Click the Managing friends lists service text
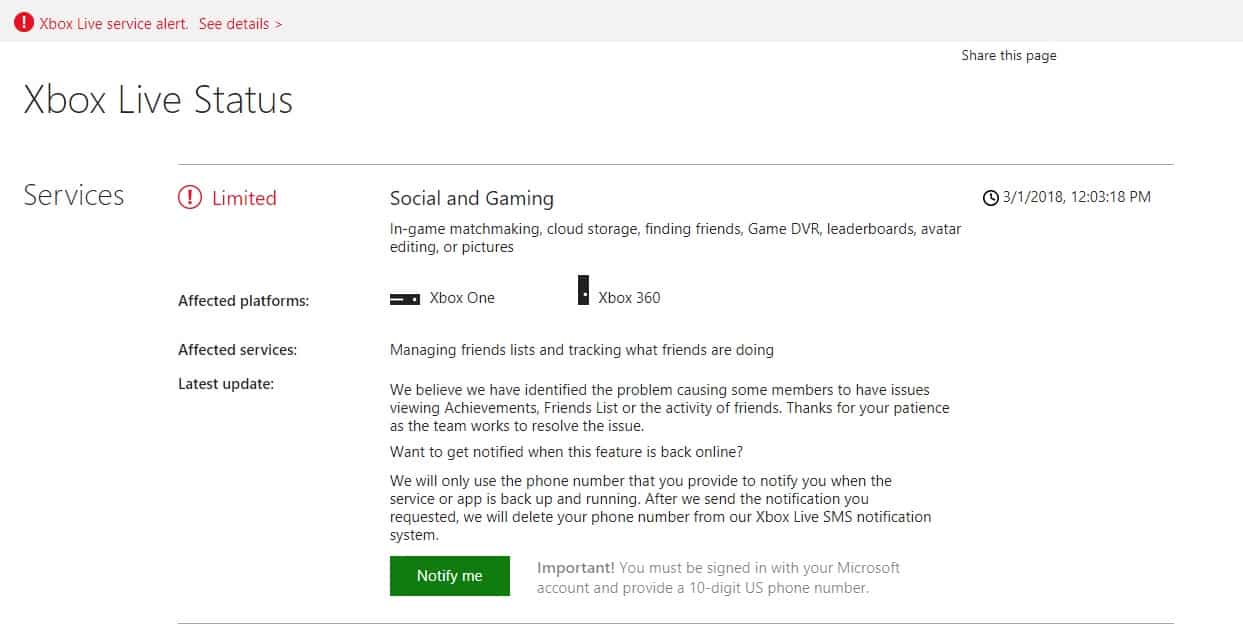 pyautogui.click(x=581, y=350)
